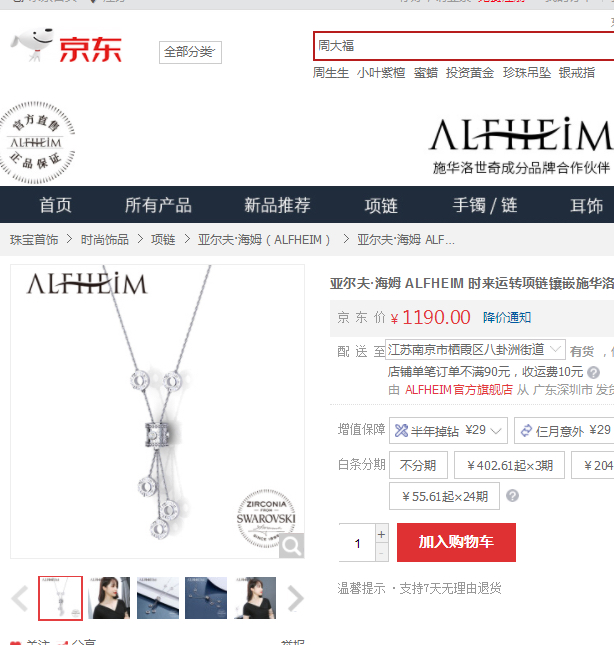Click the shipping fee help question icon

coord(593,373)
